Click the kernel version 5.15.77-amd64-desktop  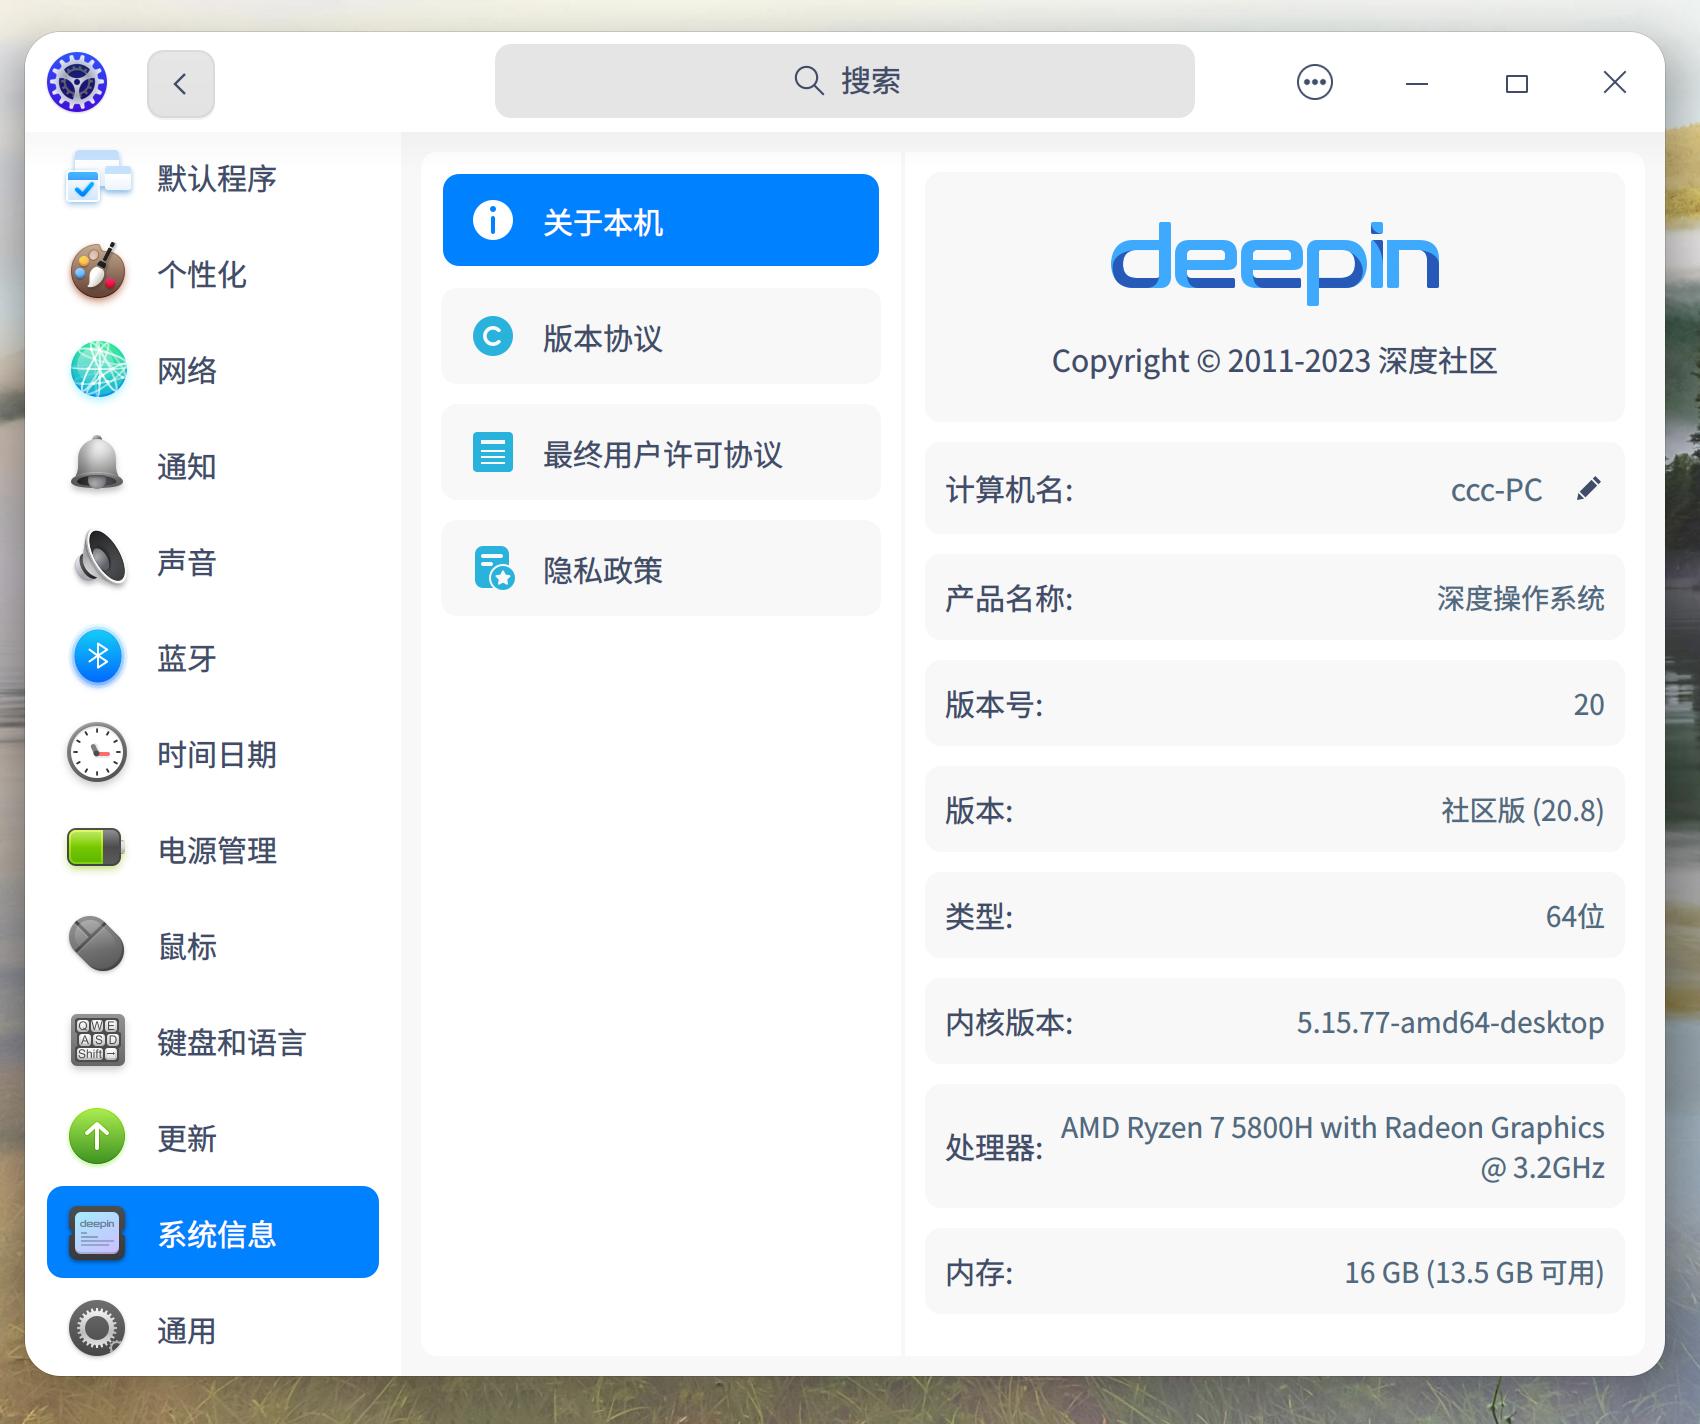tap(1450, 1022)
